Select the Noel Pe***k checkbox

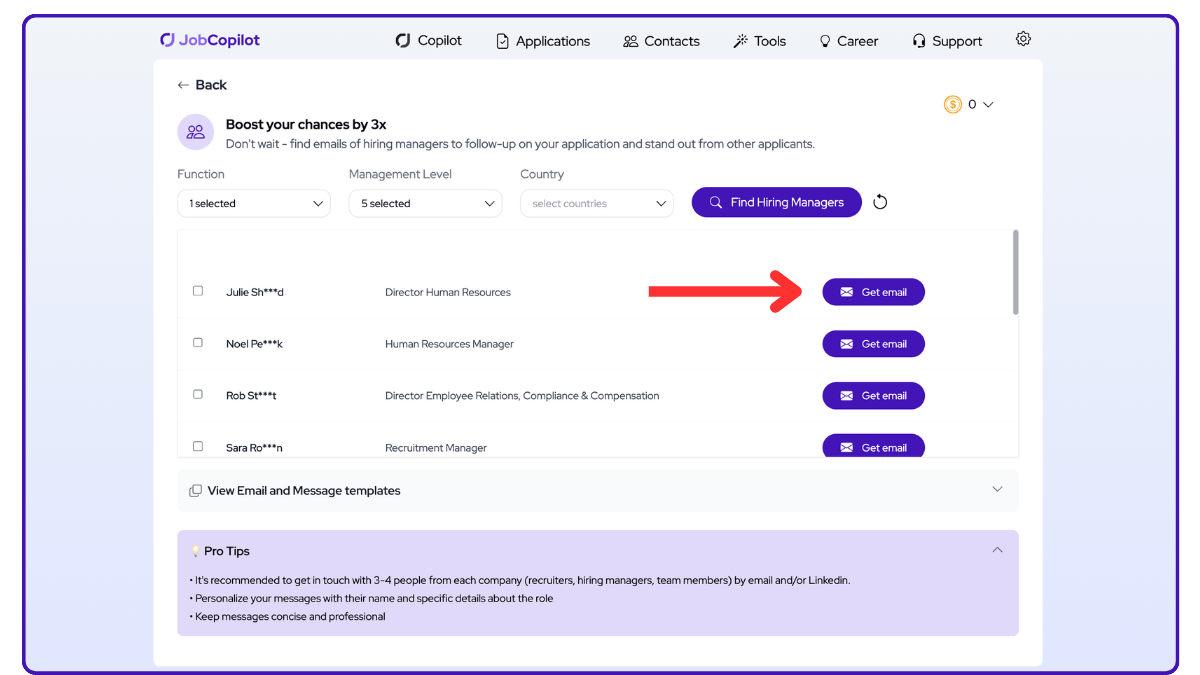pos(198,343)
